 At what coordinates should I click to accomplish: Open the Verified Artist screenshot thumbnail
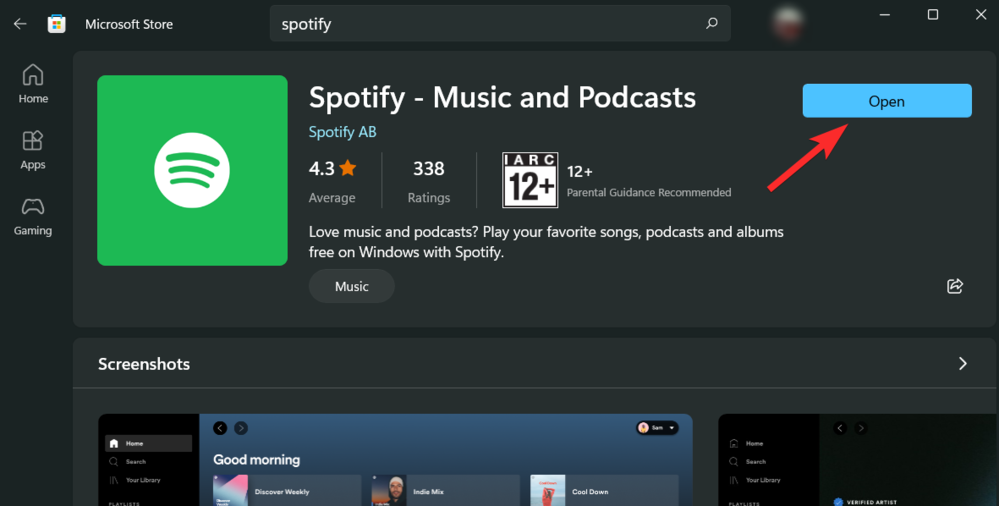858,459
